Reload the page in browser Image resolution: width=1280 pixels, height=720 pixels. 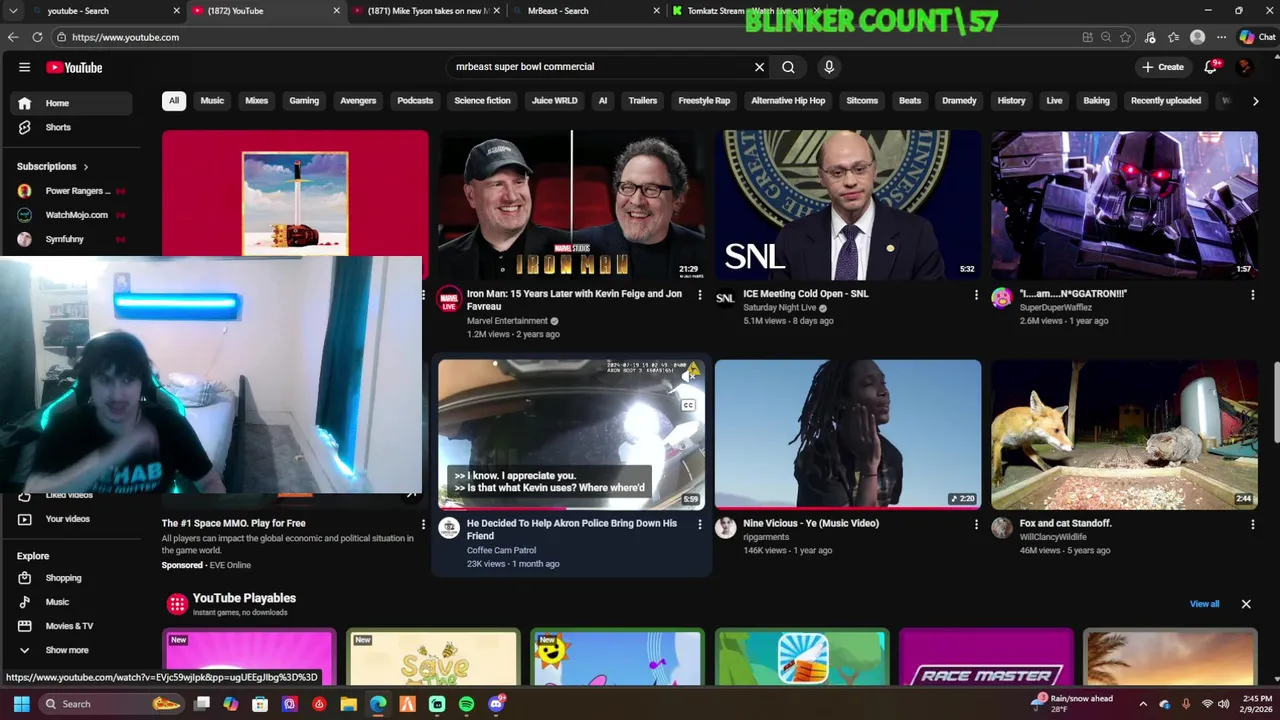pos(37,37)
